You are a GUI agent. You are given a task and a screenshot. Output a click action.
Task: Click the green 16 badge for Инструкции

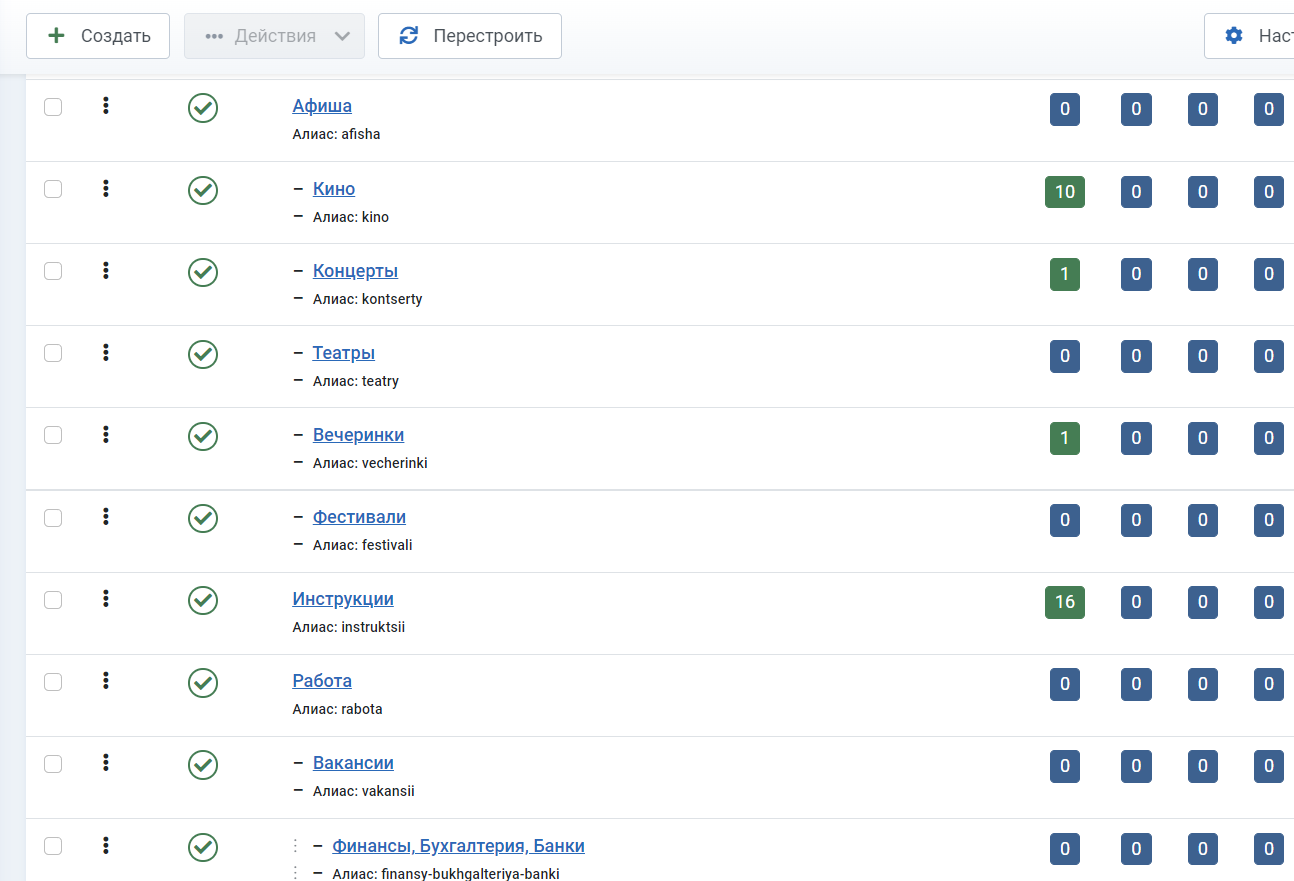[1064, 602]
